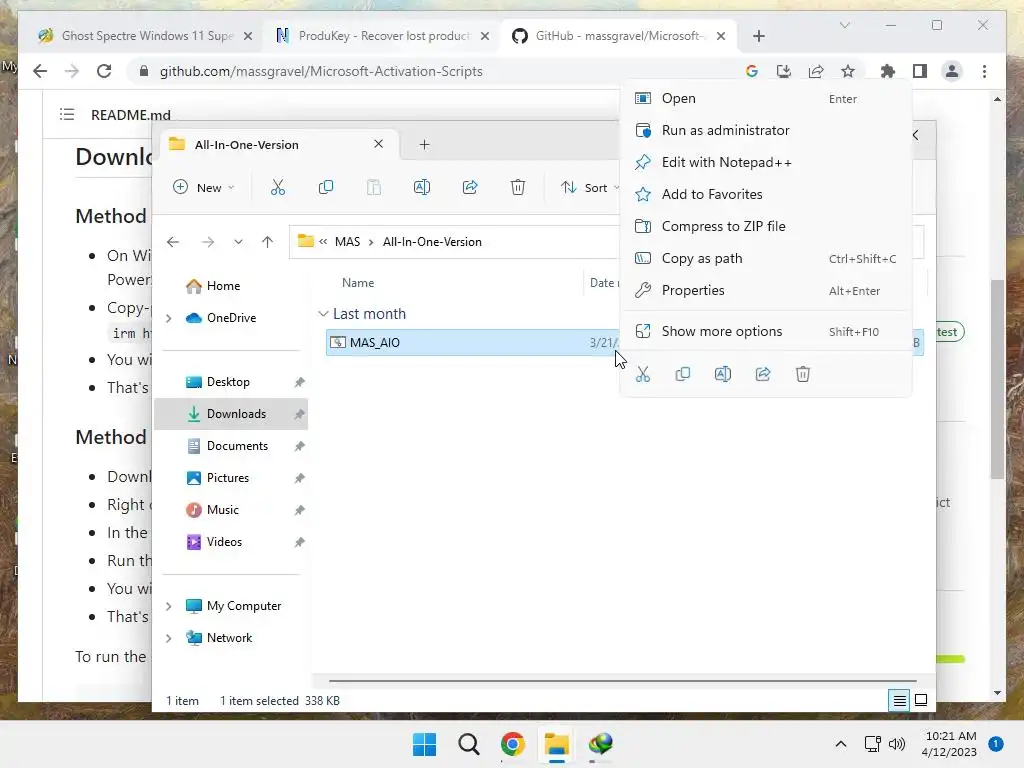Show hidden system tray icons
Screen dimensions: 1024x768
[x=841, y=744]
